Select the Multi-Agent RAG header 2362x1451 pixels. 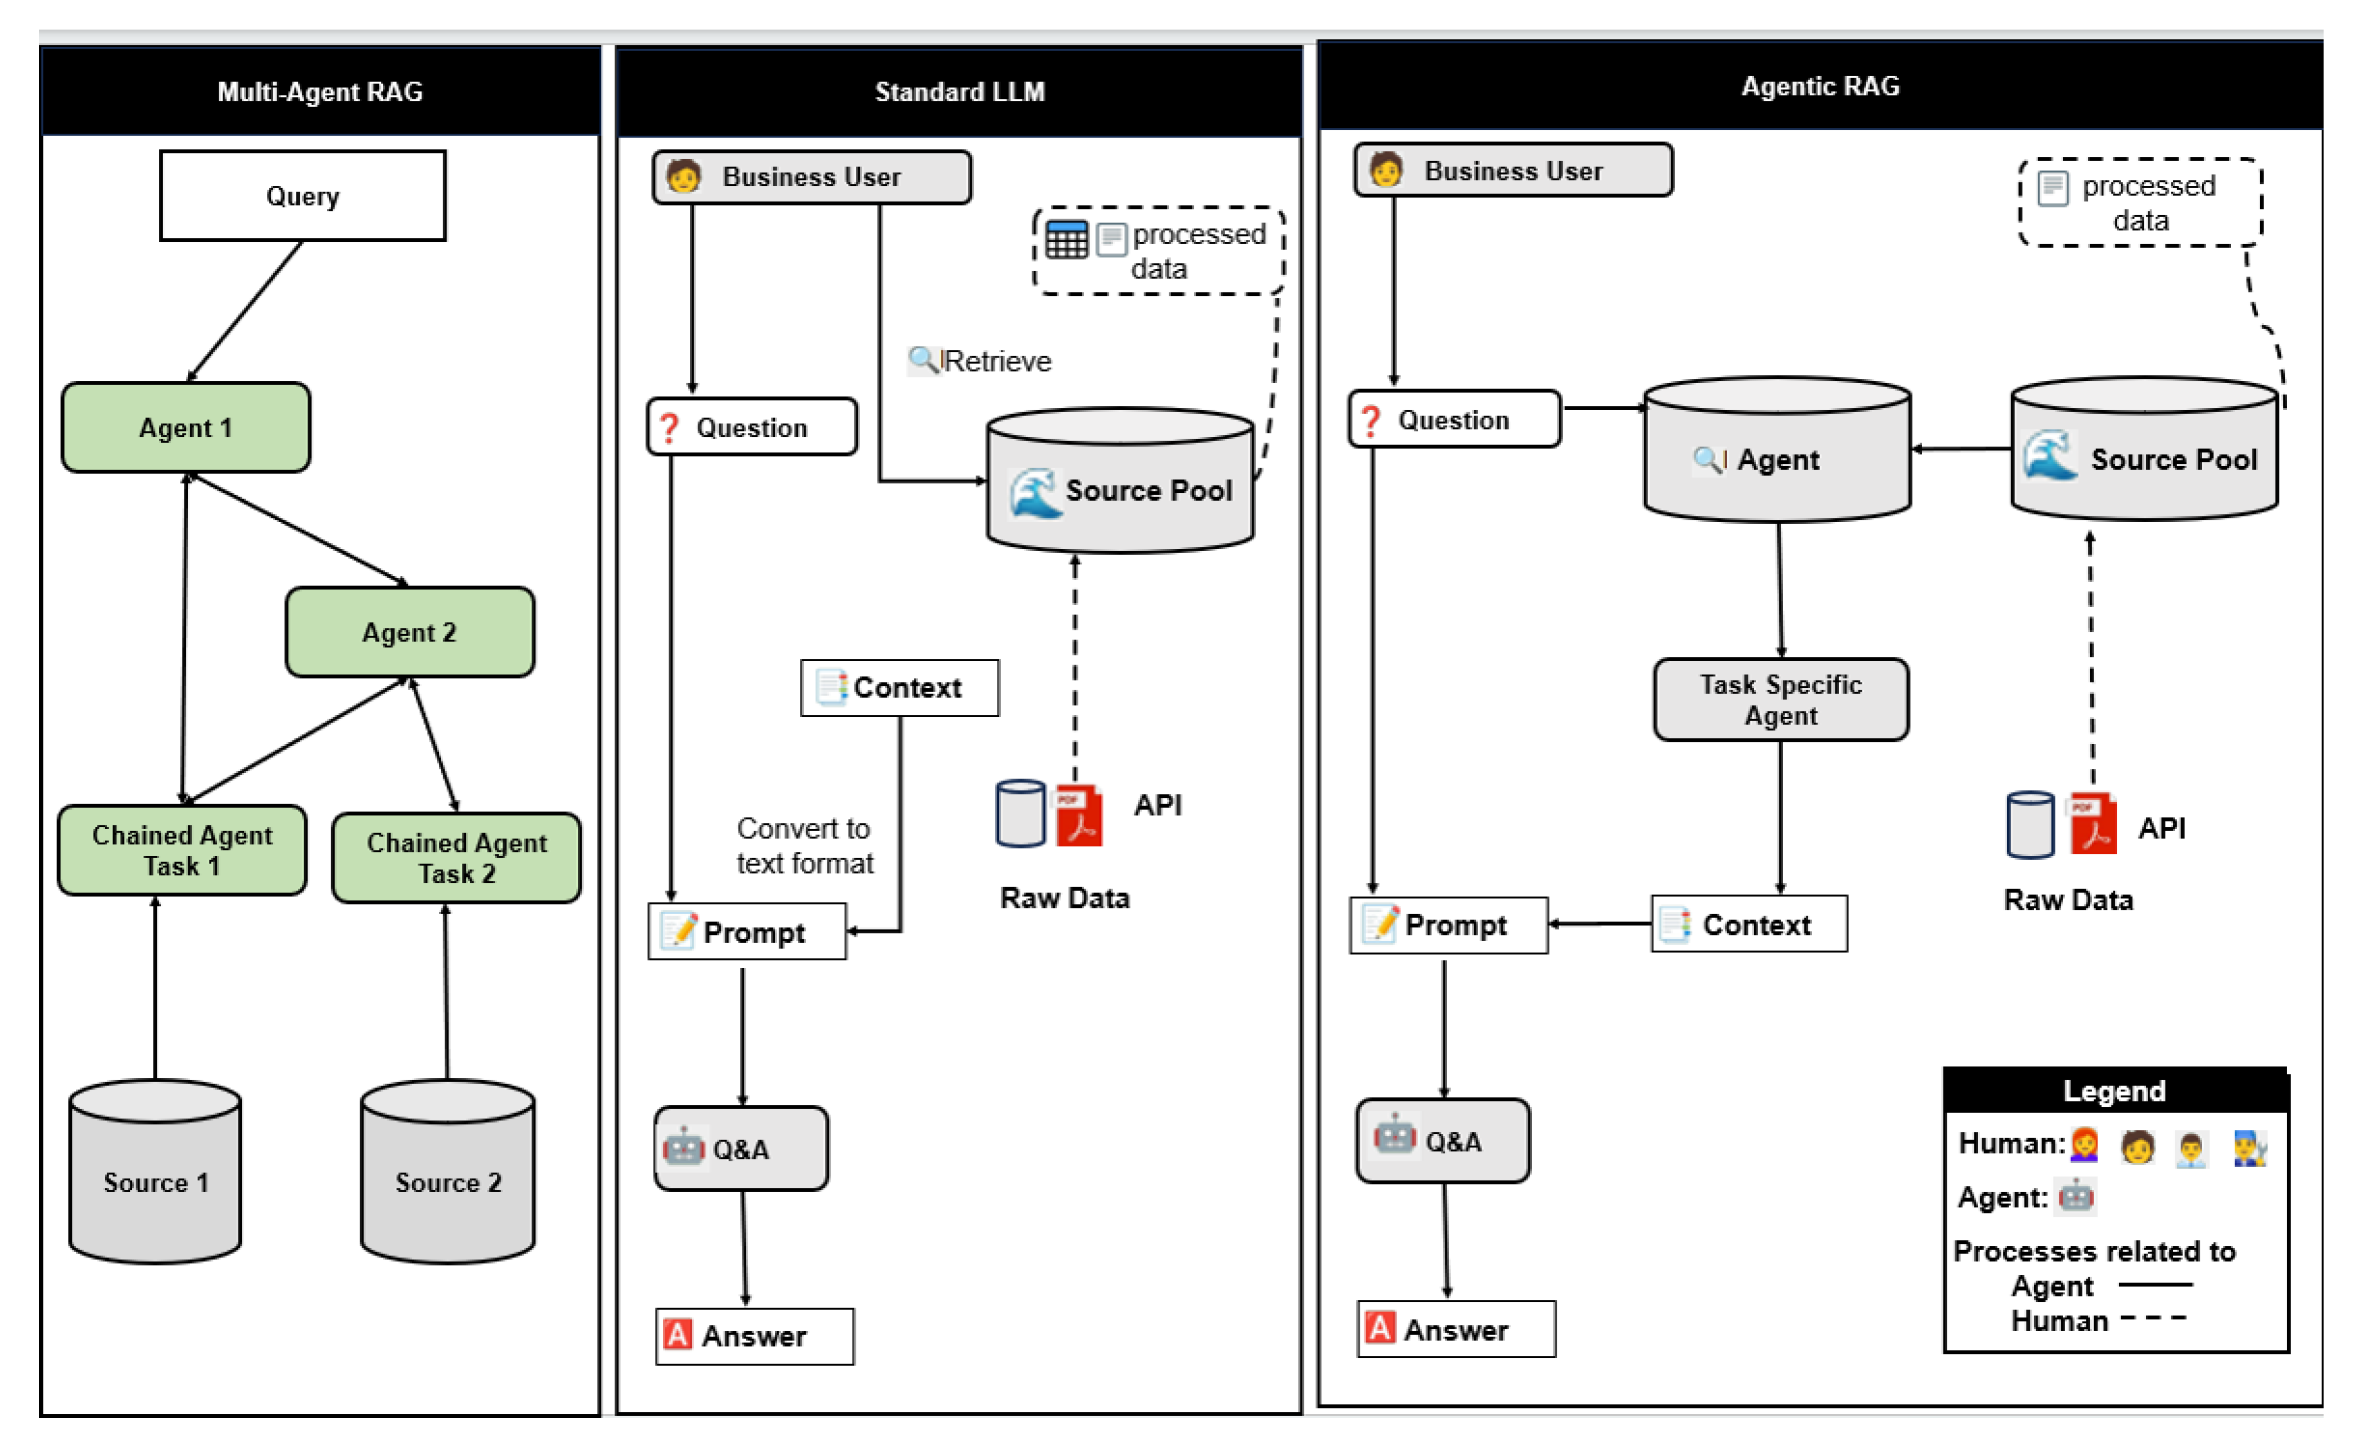320,91
